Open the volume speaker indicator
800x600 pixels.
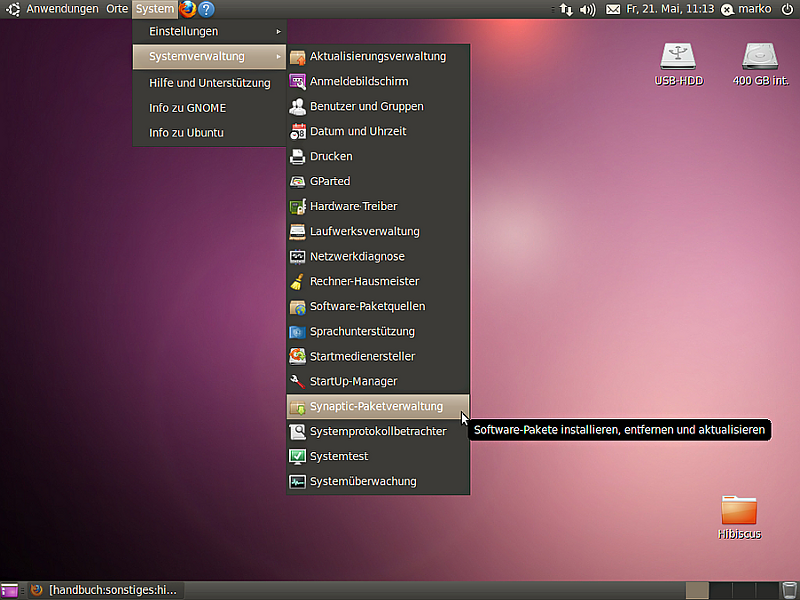point(588,9)
